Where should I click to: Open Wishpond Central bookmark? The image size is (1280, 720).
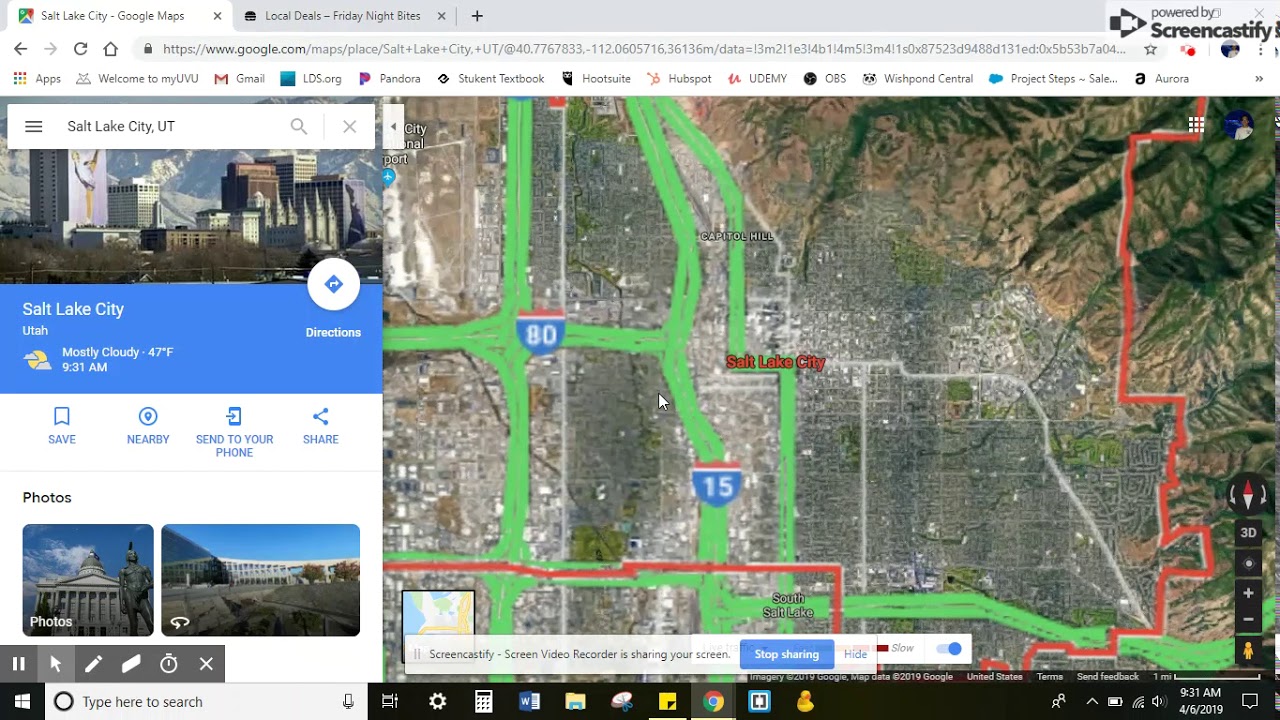[917, 79]
